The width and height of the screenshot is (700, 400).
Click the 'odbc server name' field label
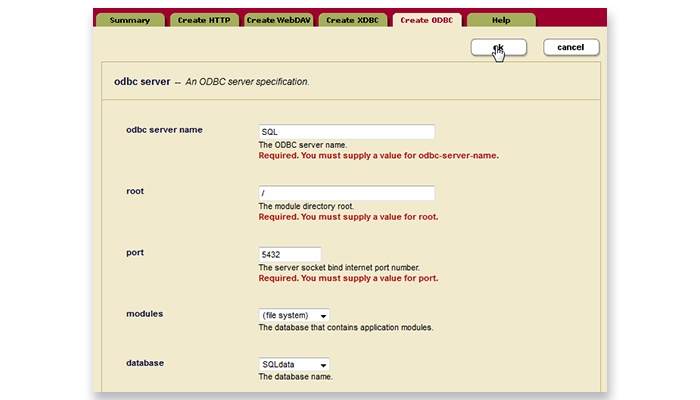tap(165, 130)
